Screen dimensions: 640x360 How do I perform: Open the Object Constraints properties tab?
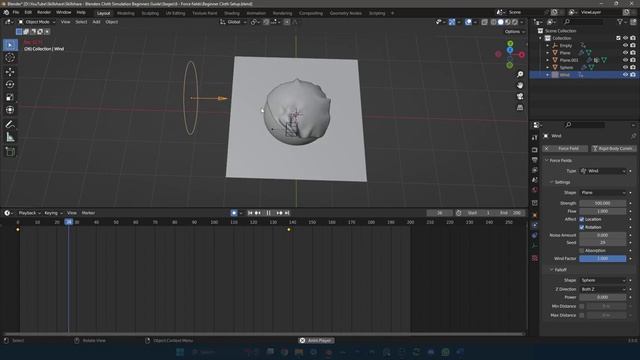pos(535,236)
